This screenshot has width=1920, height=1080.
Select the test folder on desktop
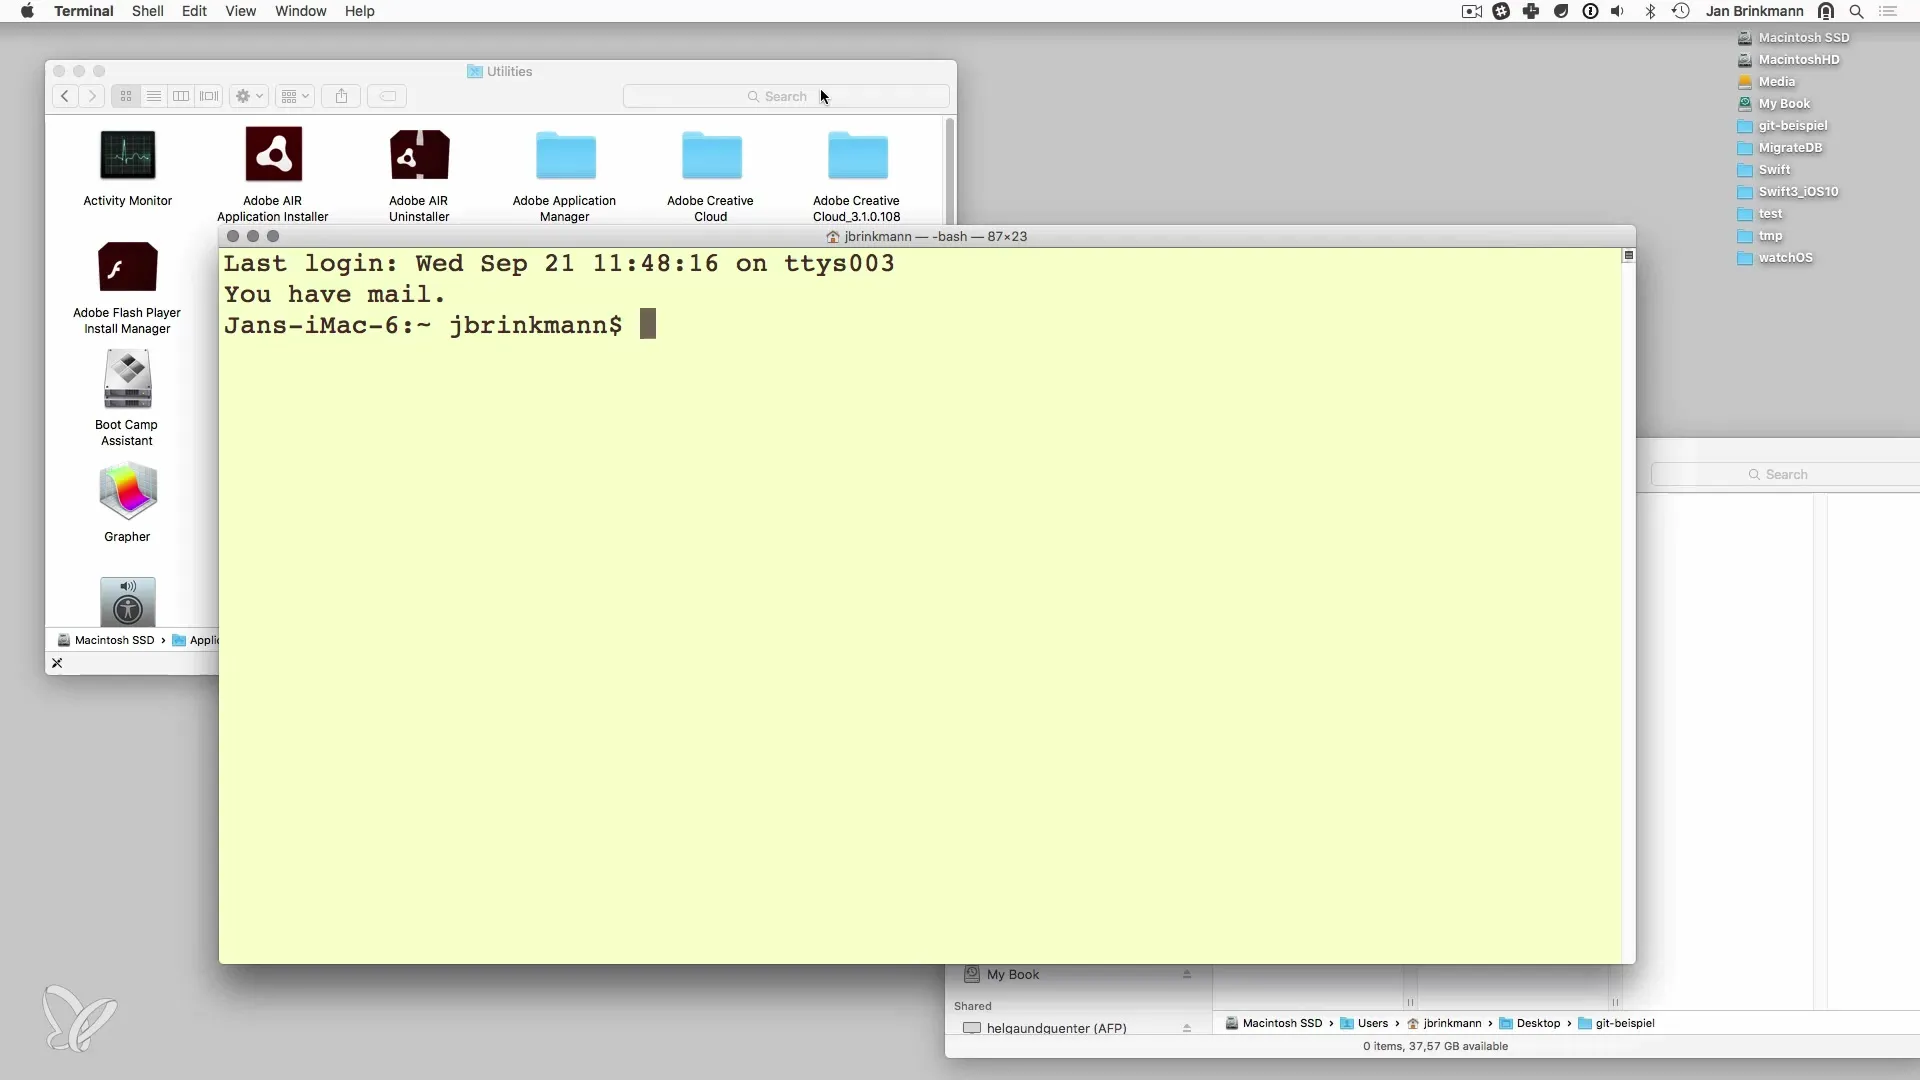pos(1760,214)
